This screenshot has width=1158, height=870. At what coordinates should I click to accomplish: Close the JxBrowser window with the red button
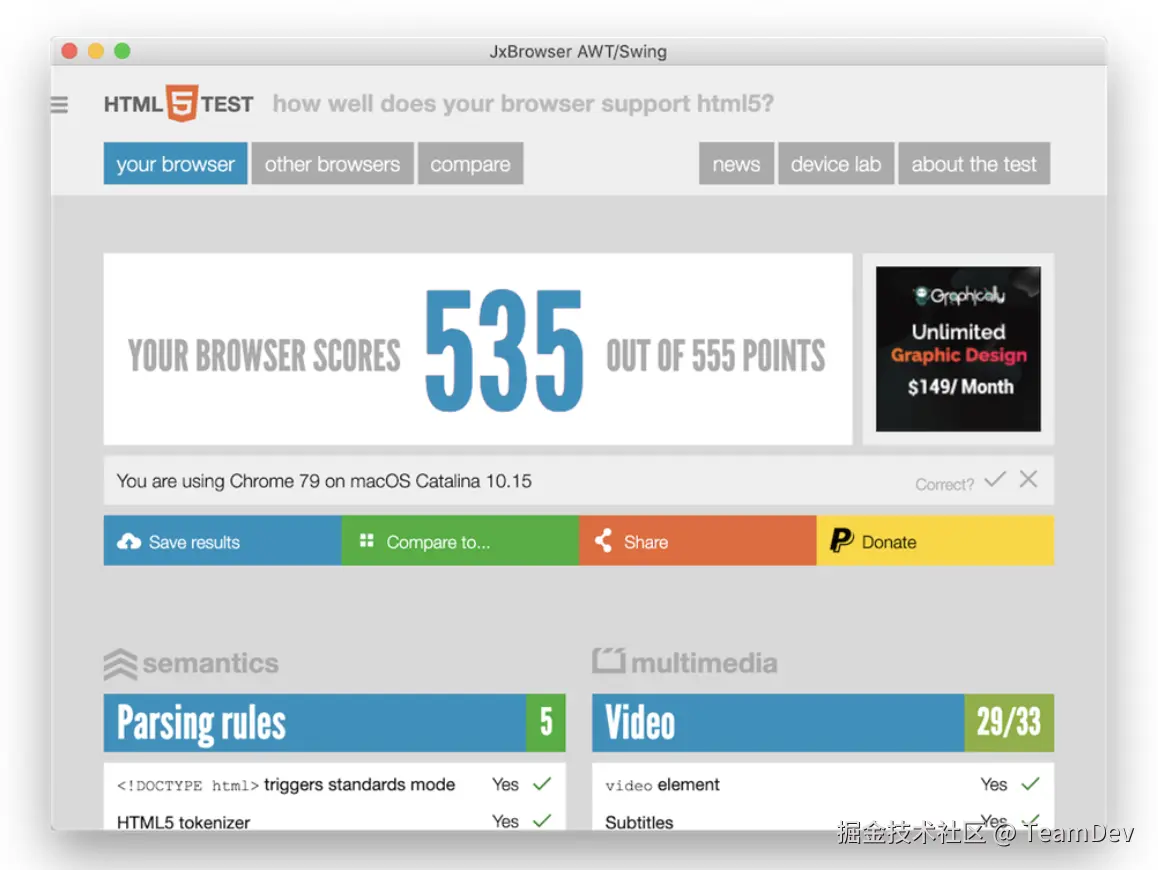pos(69,51)
